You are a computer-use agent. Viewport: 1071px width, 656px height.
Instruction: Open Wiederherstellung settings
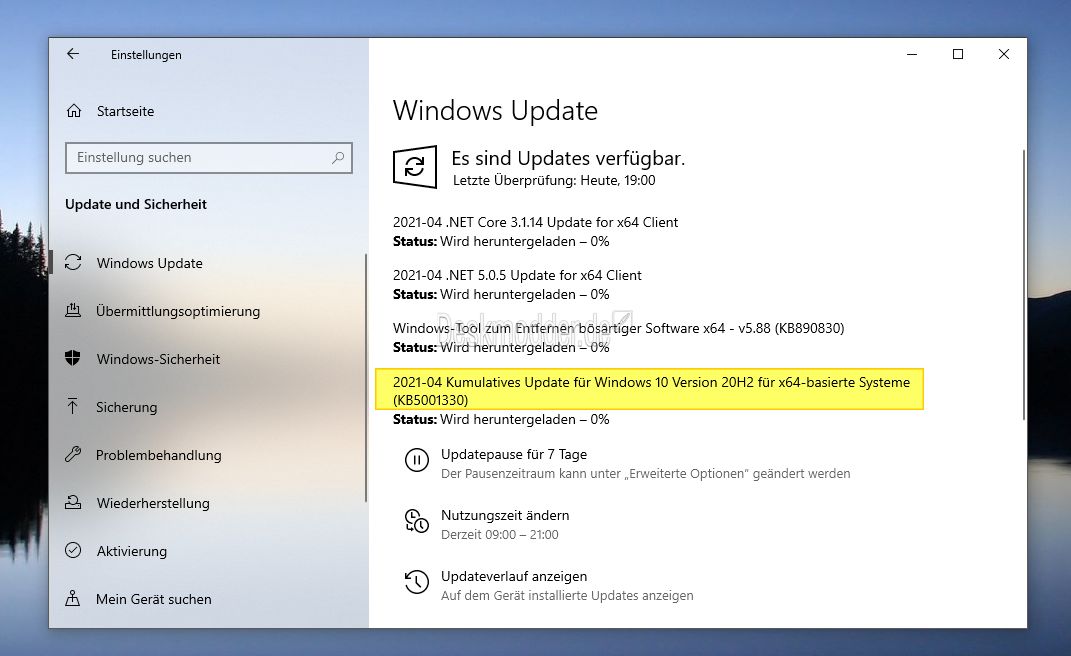(153, 503)
